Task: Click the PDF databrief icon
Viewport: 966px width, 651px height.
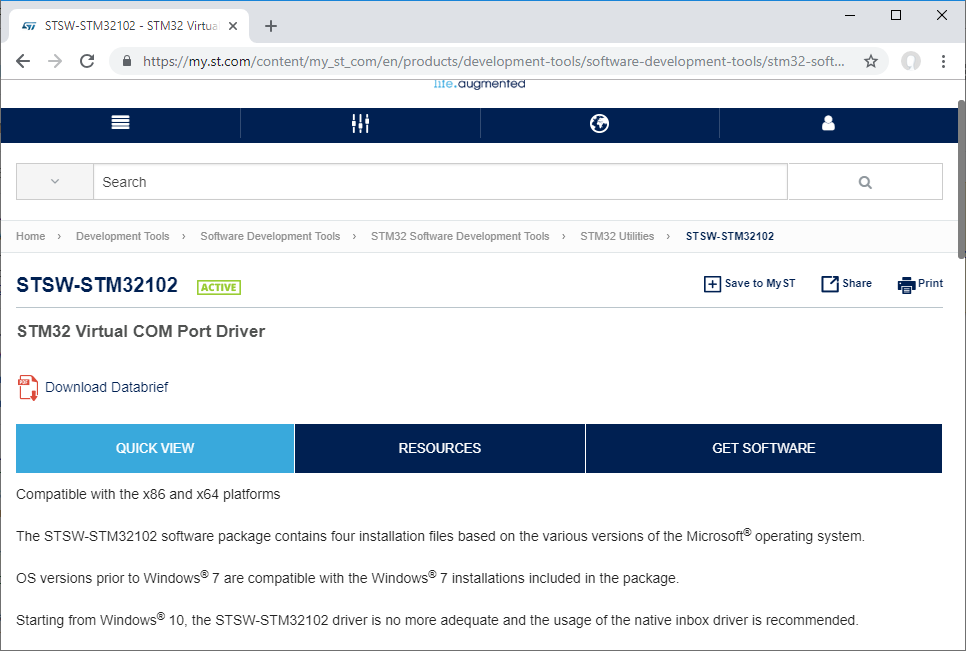Action: 28,387
